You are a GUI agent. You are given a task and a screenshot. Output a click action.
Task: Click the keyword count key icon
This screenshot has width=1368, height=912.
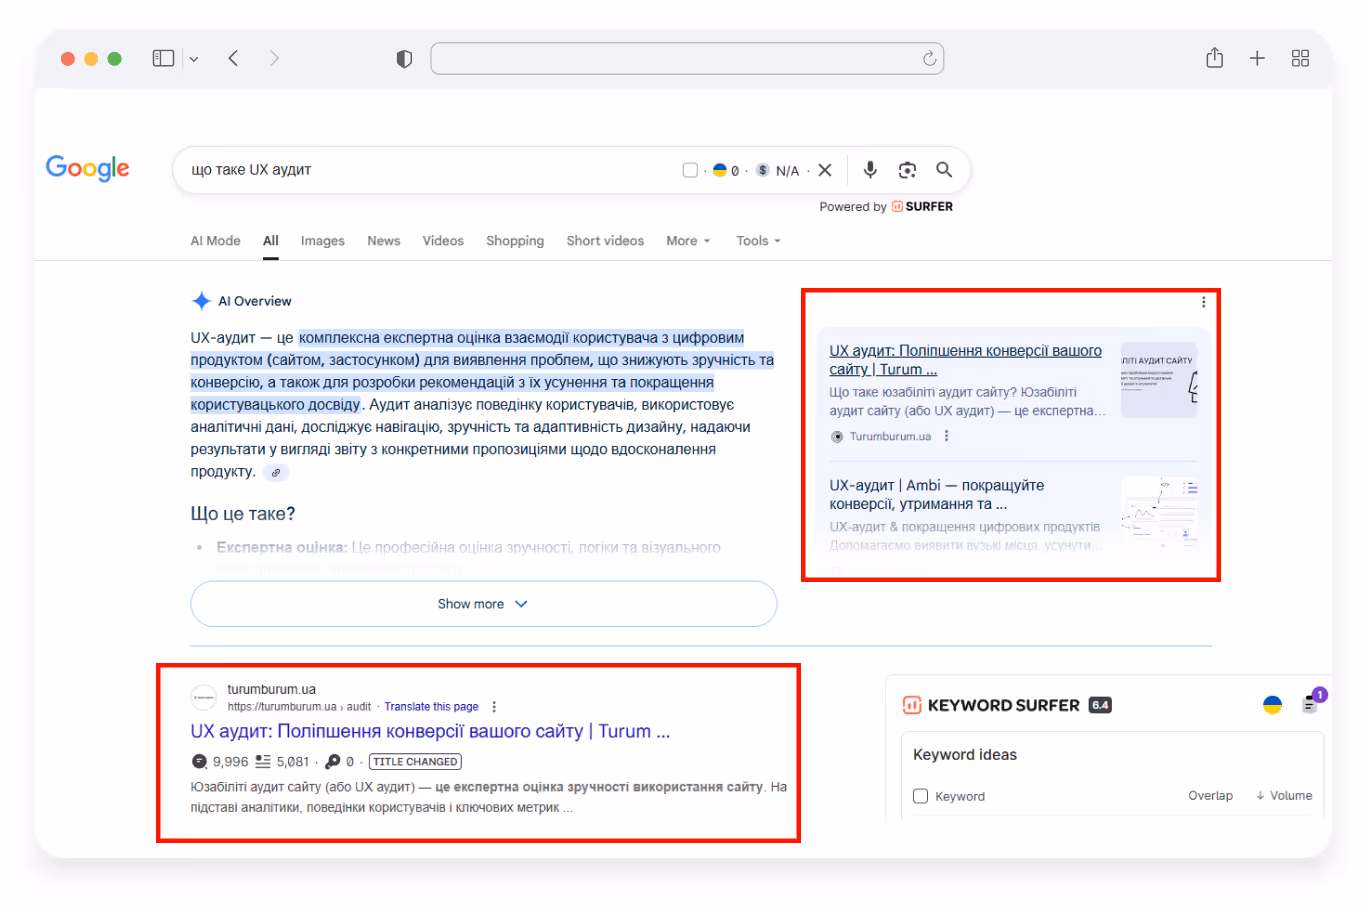point(333,761)
